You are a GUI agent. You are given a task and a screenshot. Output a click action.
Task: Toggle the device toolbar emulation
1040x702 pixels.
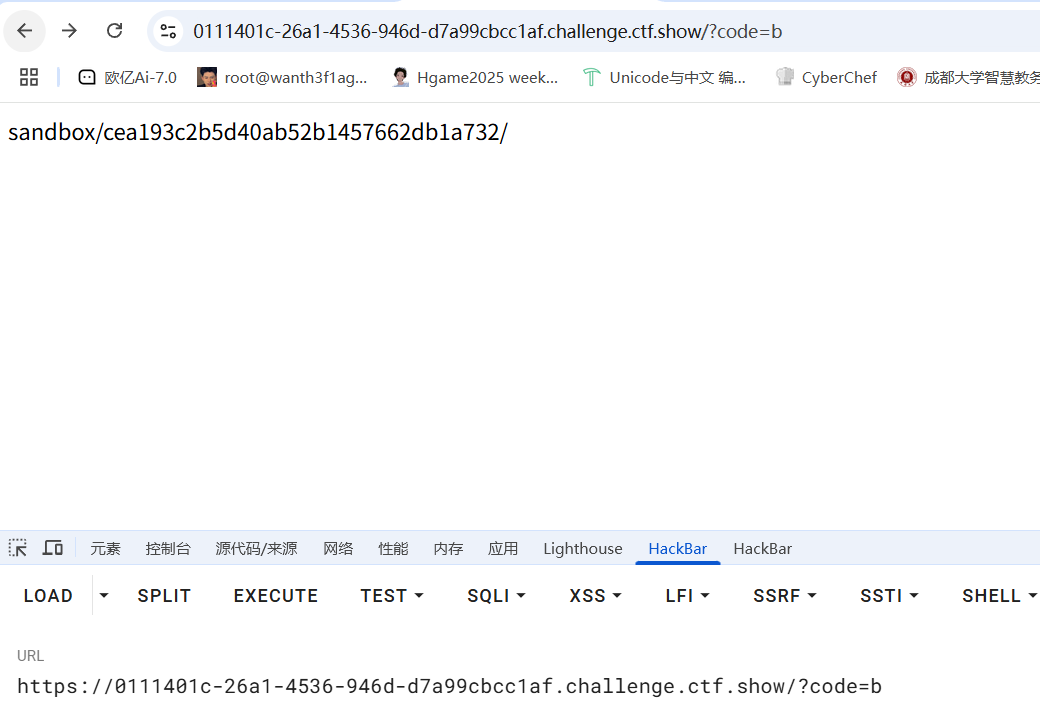click(53, 548)
